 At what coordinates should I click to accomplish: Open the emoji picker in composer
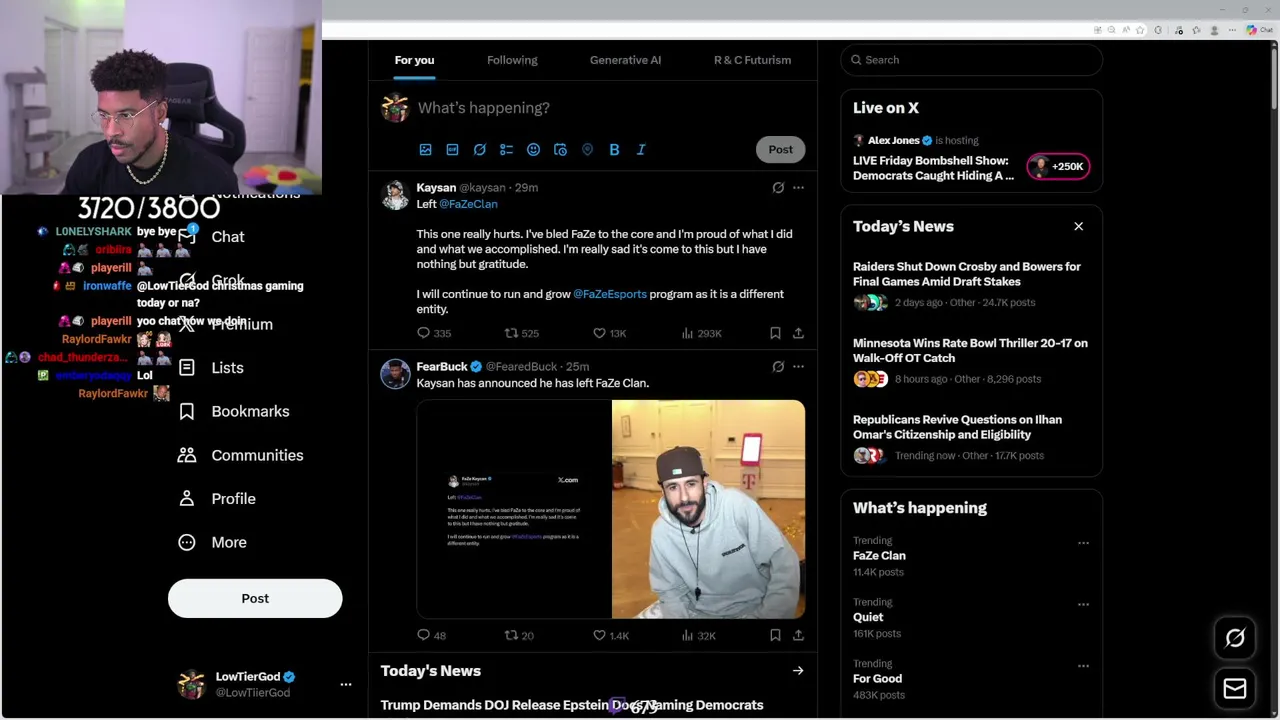click(533, 149)
